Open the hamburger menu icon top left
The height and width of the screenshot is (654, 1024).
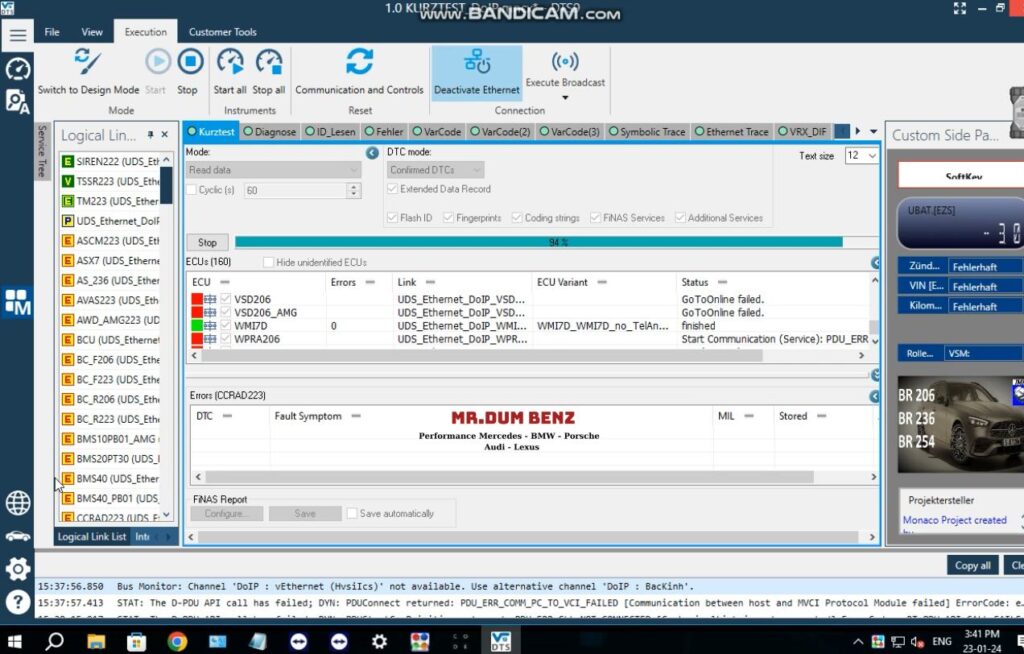17,31
